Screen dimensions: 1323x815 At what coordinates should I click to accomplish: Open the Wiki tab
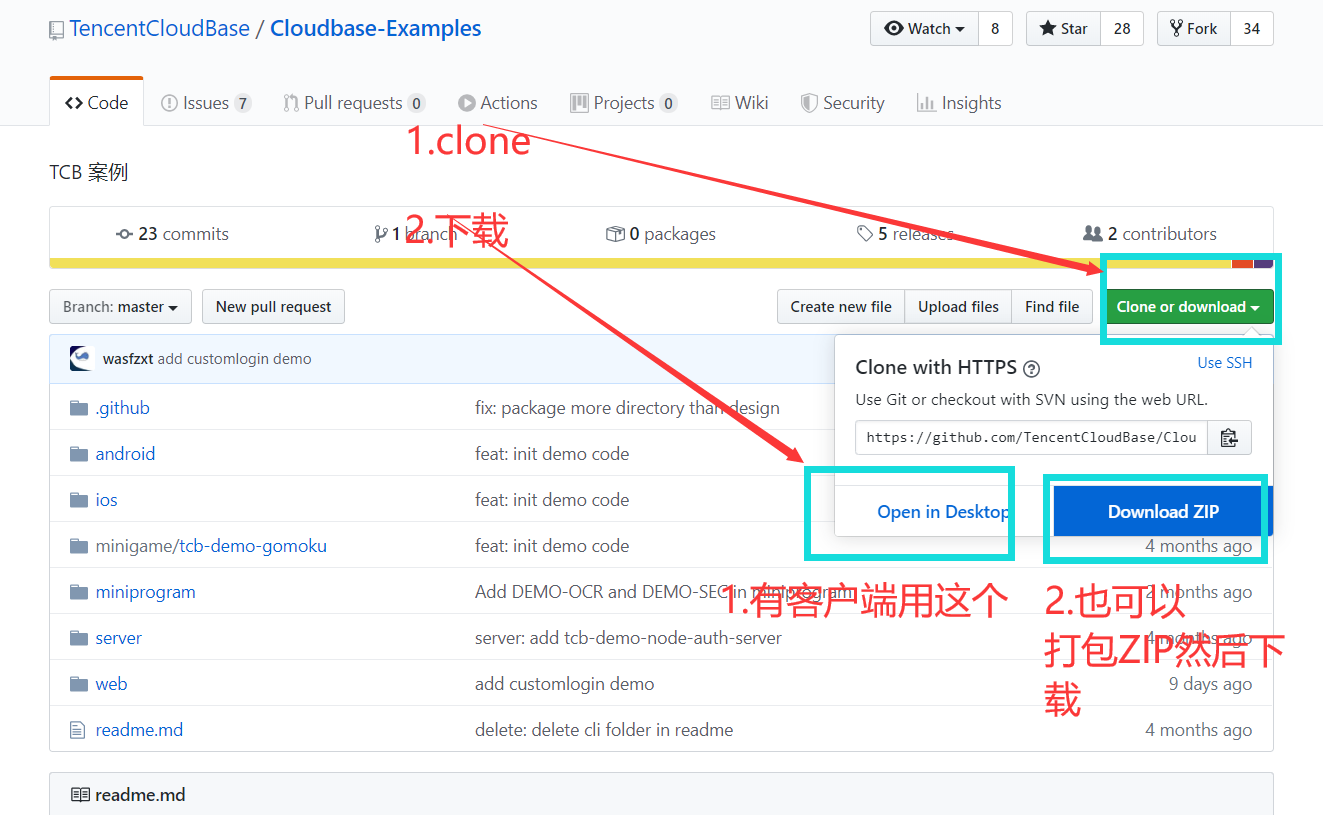click(x=740, y=102)
